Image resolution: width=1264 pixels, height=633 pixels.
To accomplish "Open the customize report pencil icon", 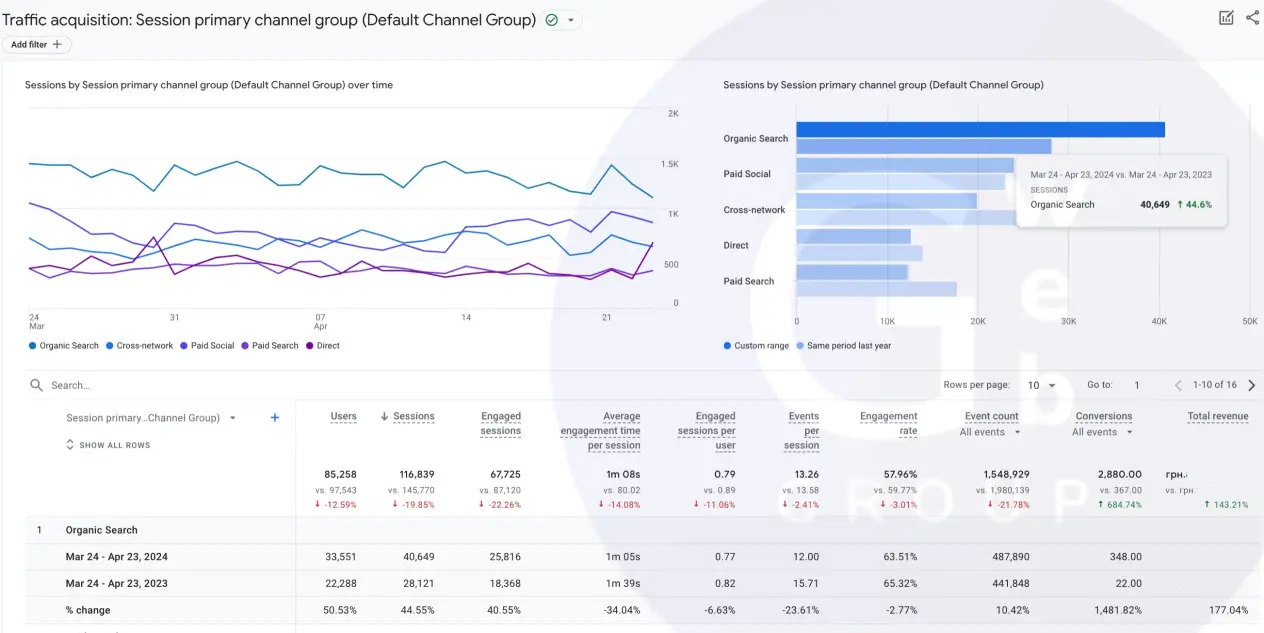I will 1226,18.
